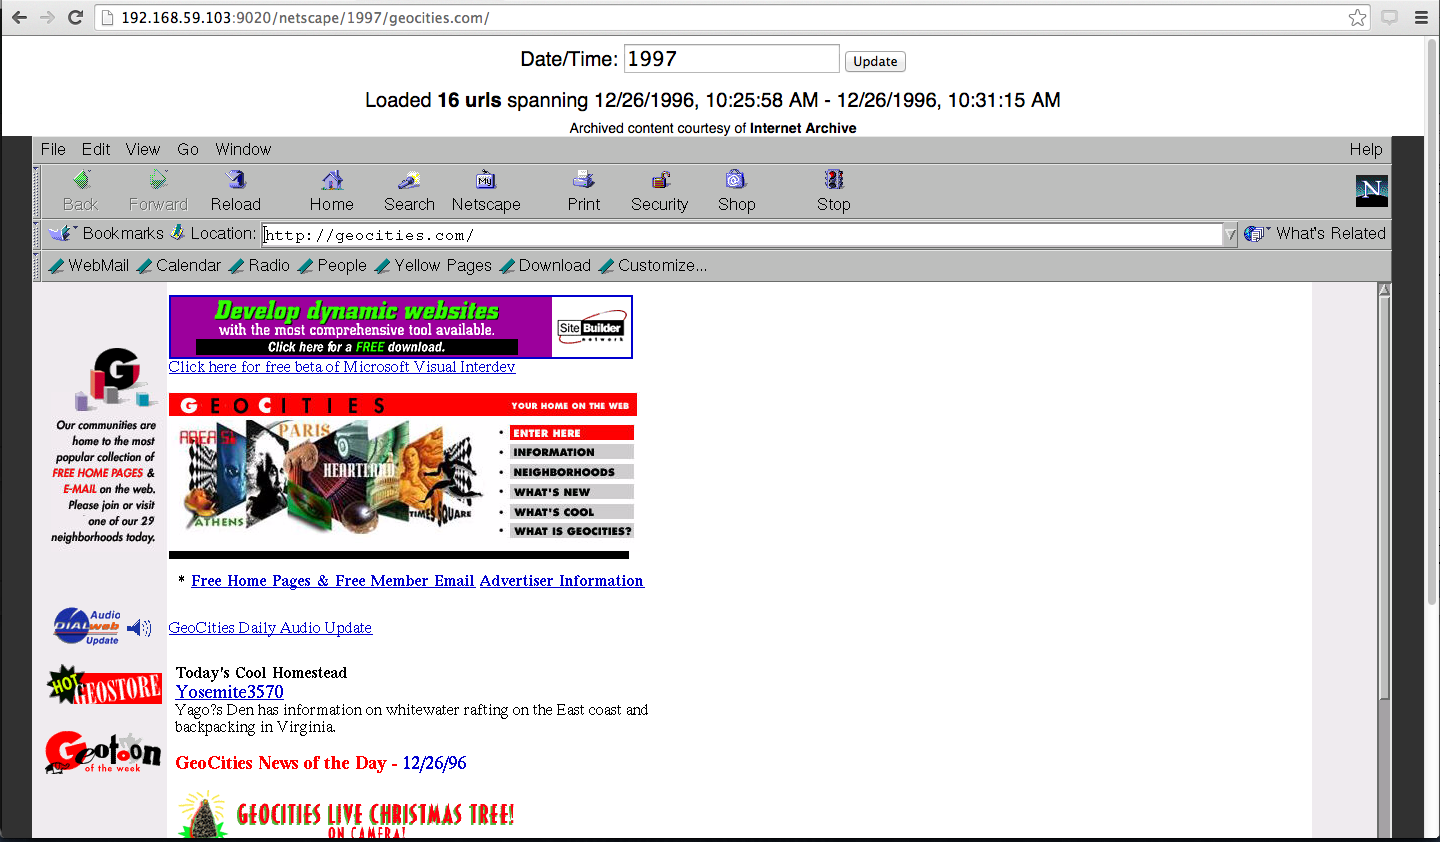Open Search in Netscape toolbar
Viewport: 1440px width, 842px height.
click(x=409, y=180)
